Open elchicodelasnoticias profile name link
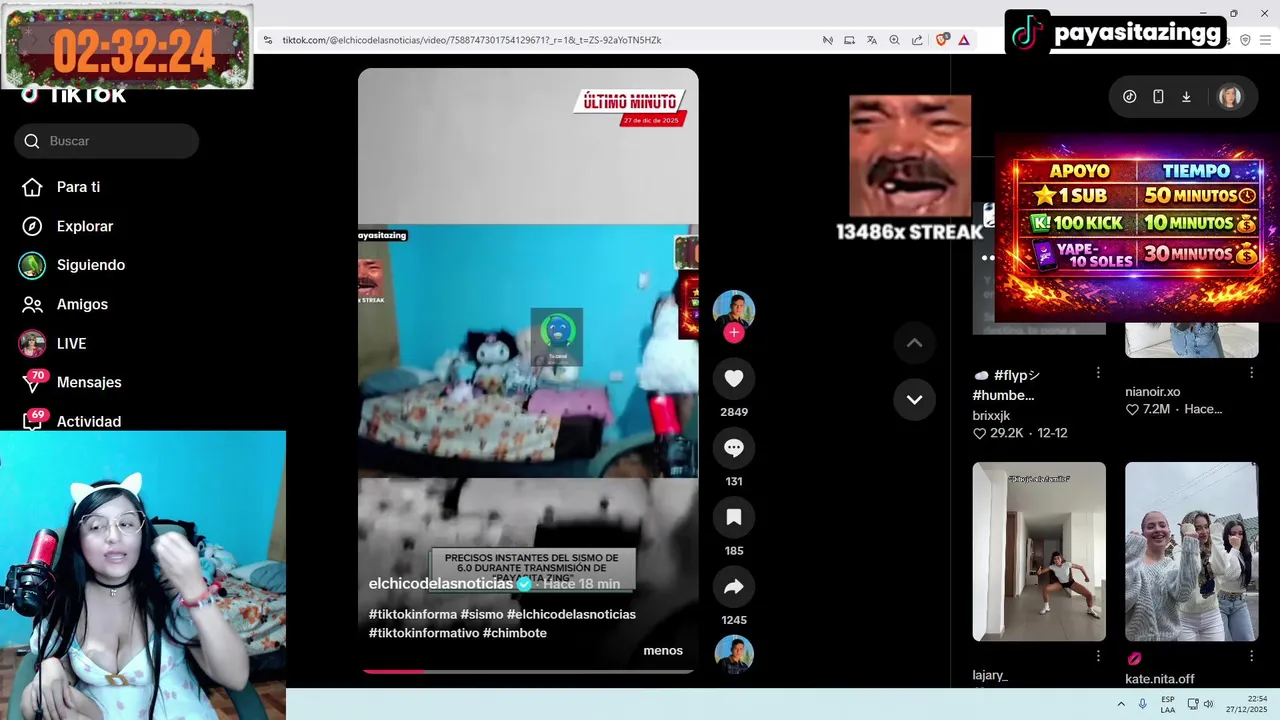Image resolution: width=1280 pixels, height=720 pixels. pyautogui.click(x=441, y=583)
